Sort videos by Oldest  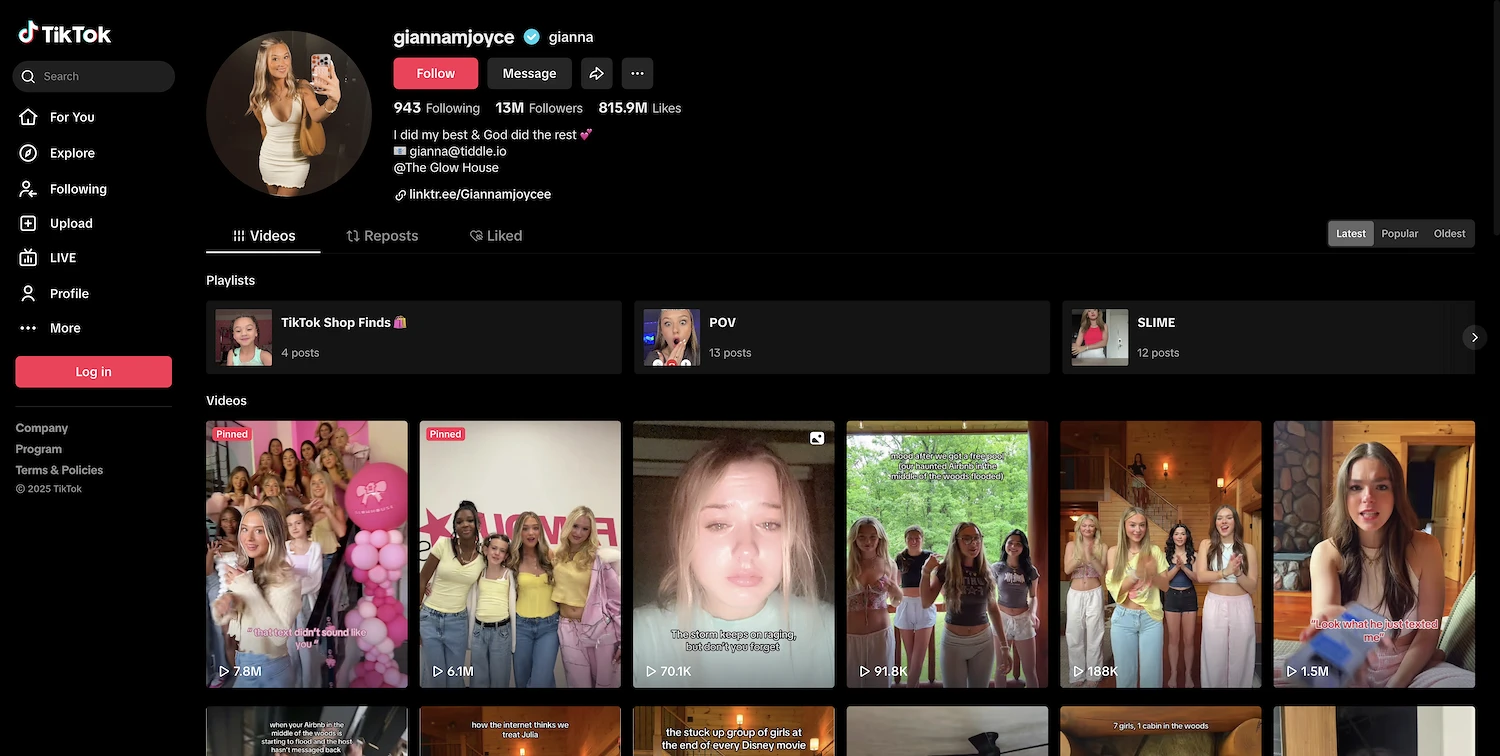(x=1449, y=233)
